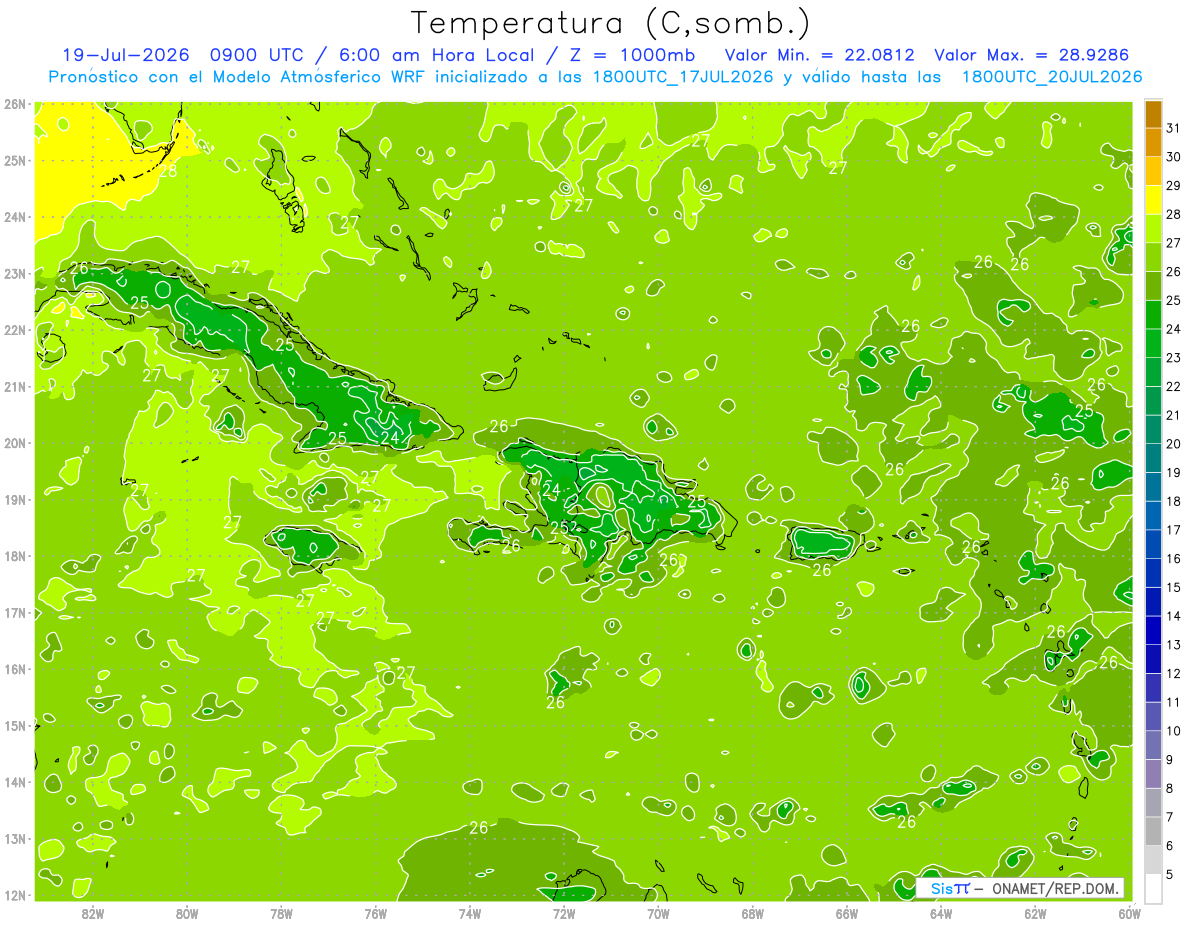Click the 21N latitude axis label
This screenshot has height=927, width=1200.
click(14, 386)
